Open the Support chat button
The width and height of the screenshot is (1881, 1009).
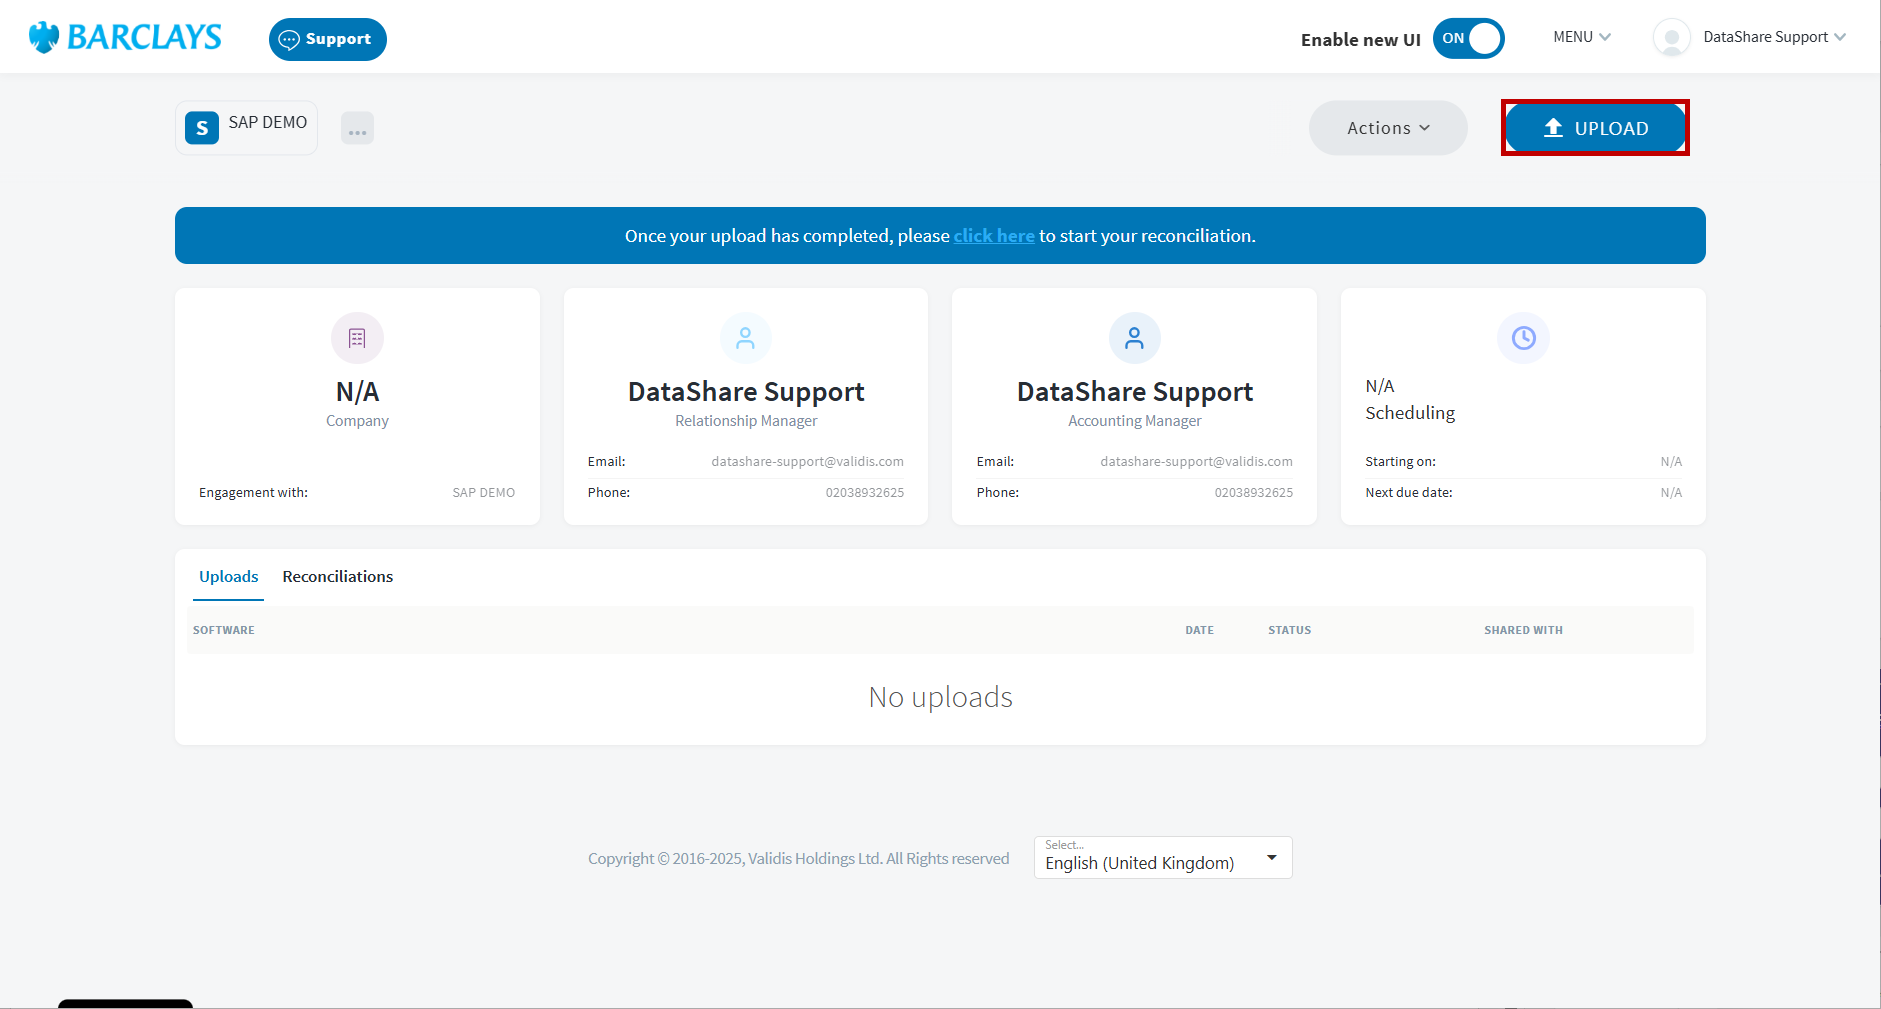pos(327,39)
